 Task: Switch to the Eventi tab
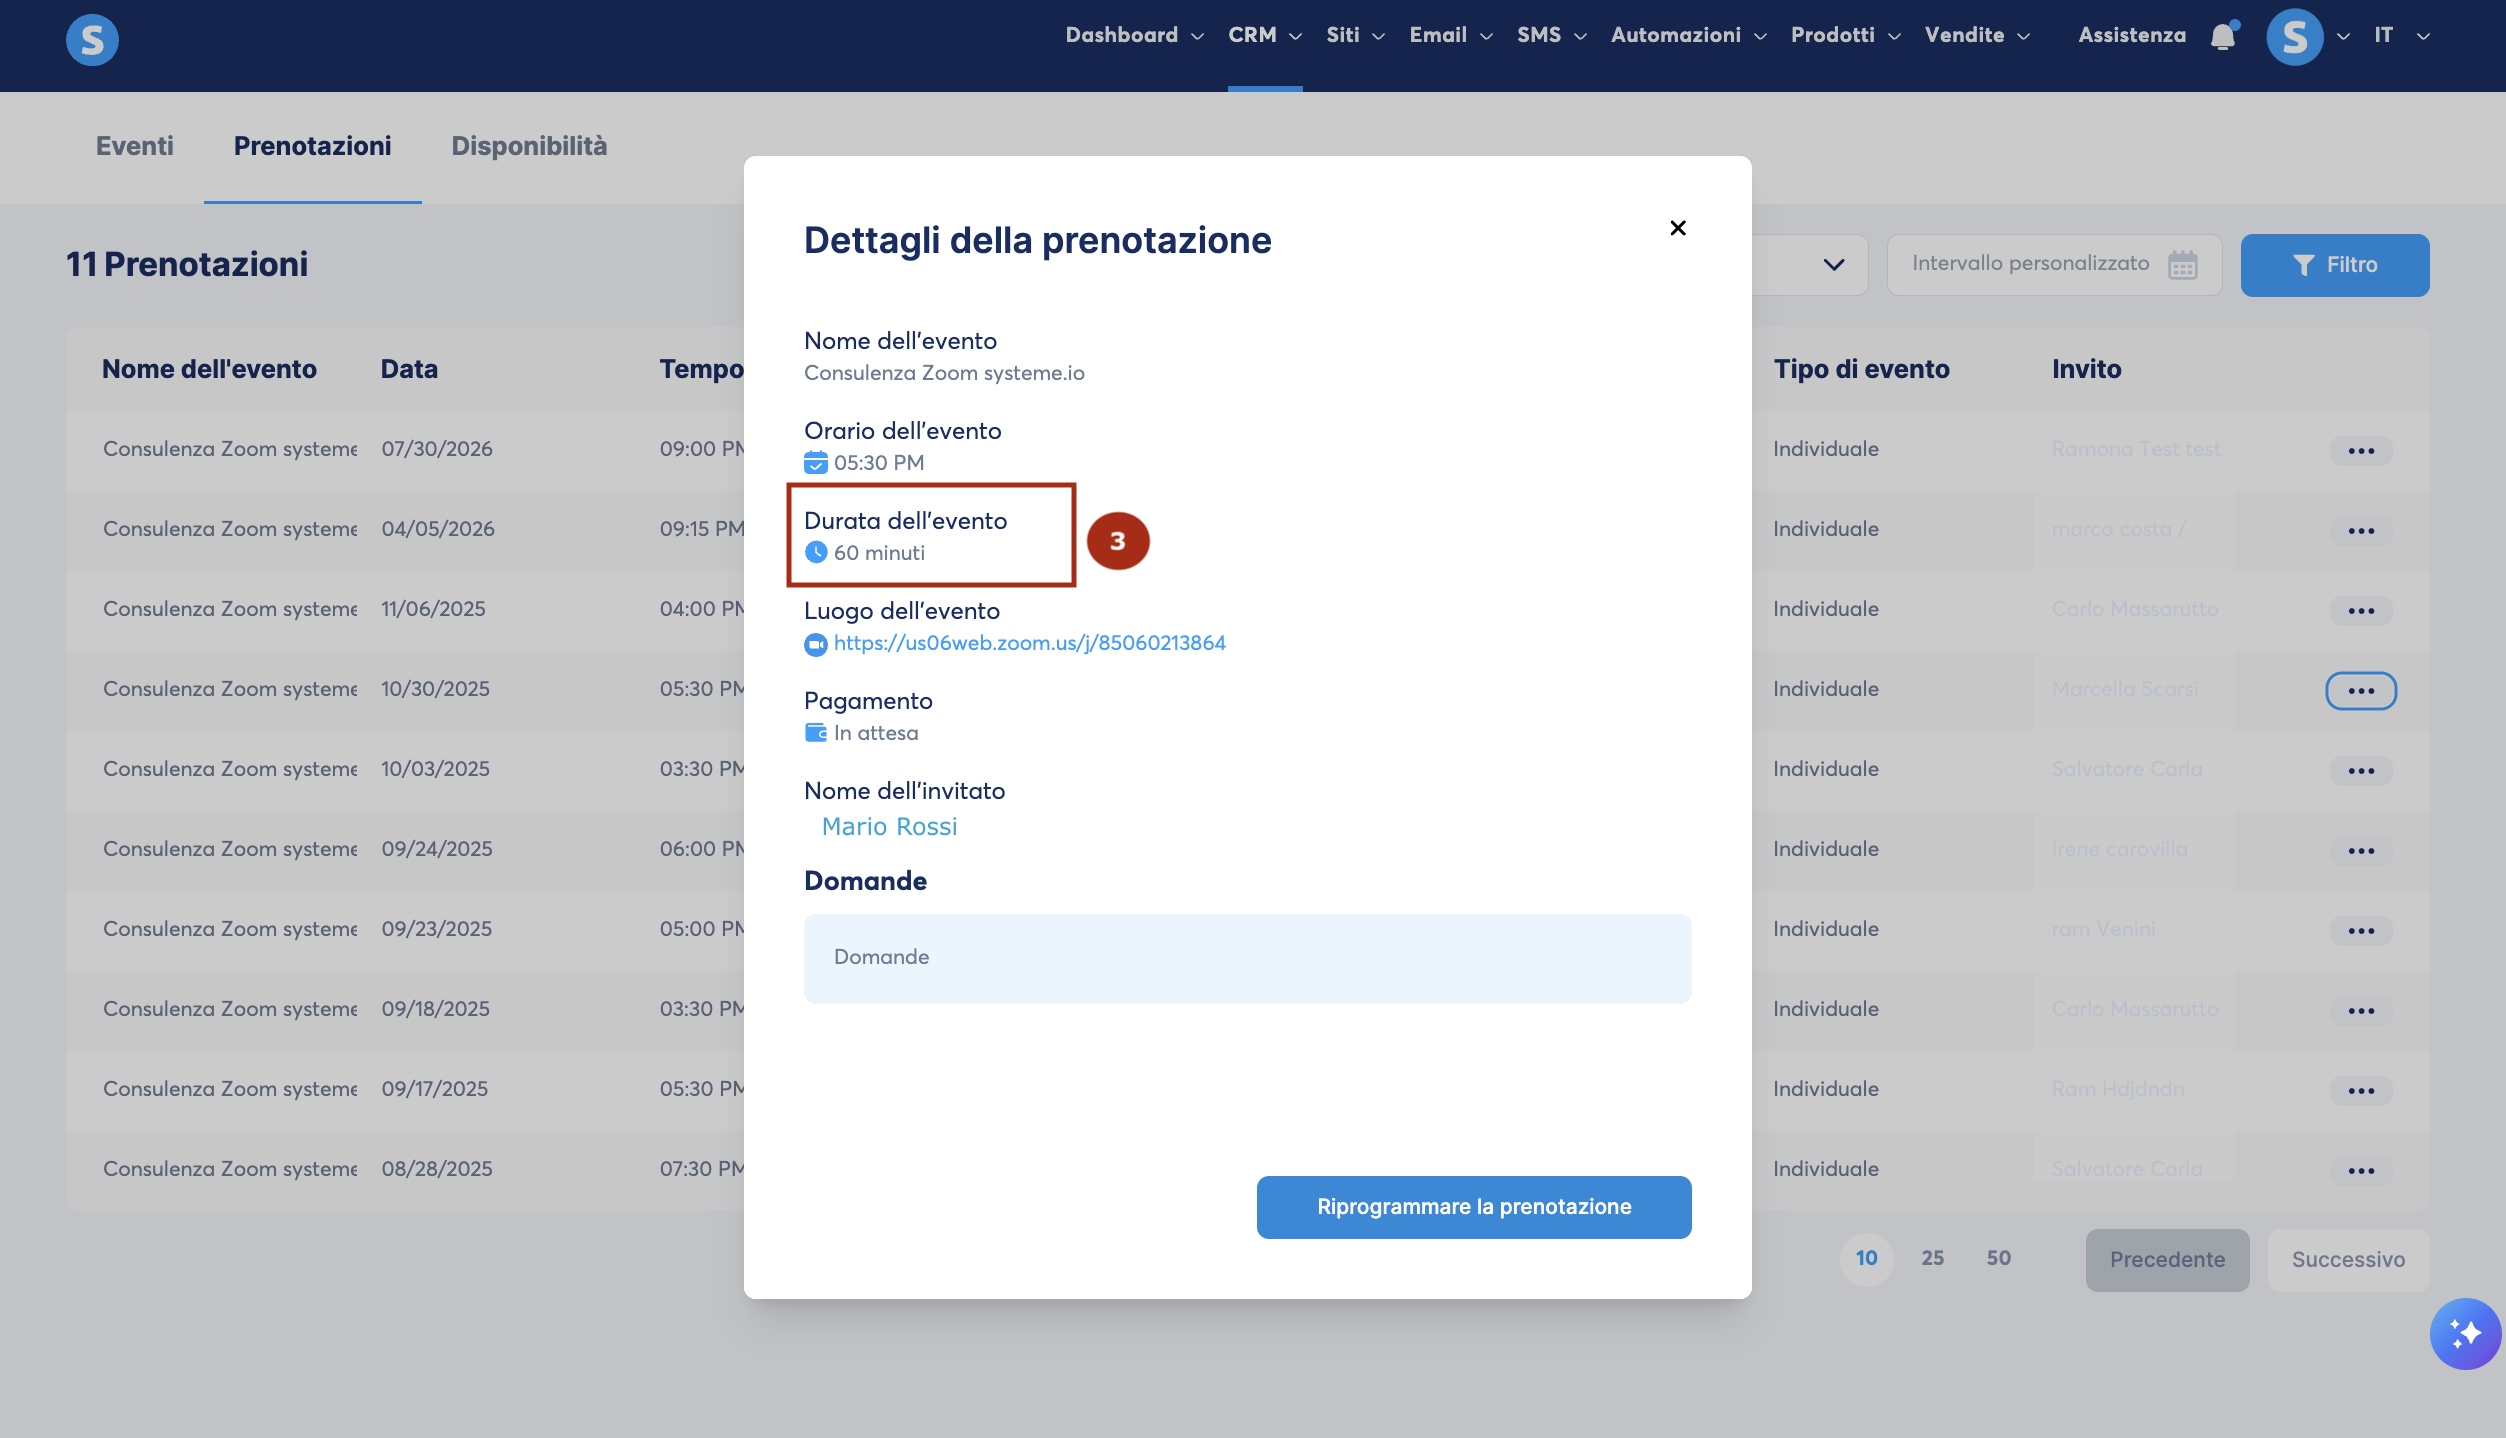134,146
